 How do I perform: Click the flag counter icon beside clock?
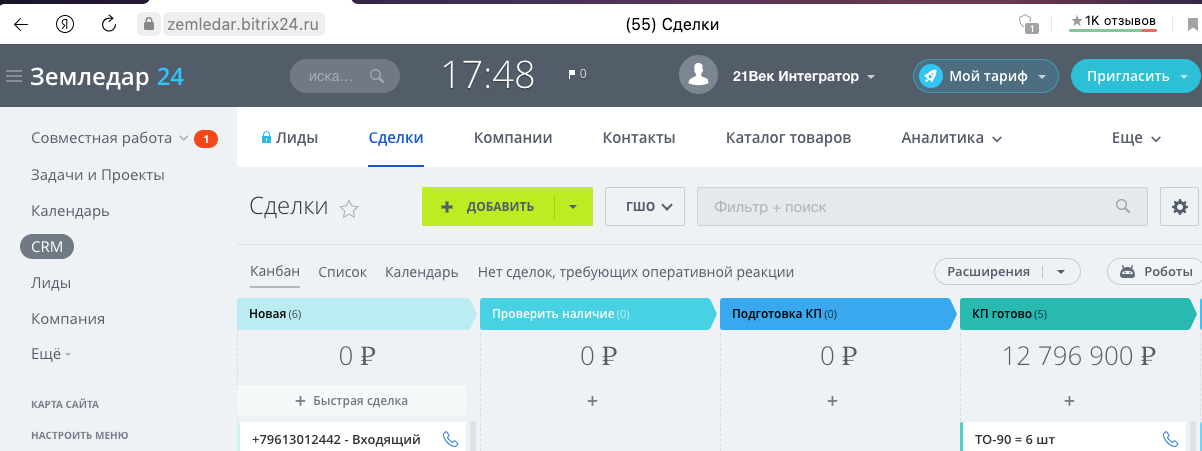click(577, 74)
